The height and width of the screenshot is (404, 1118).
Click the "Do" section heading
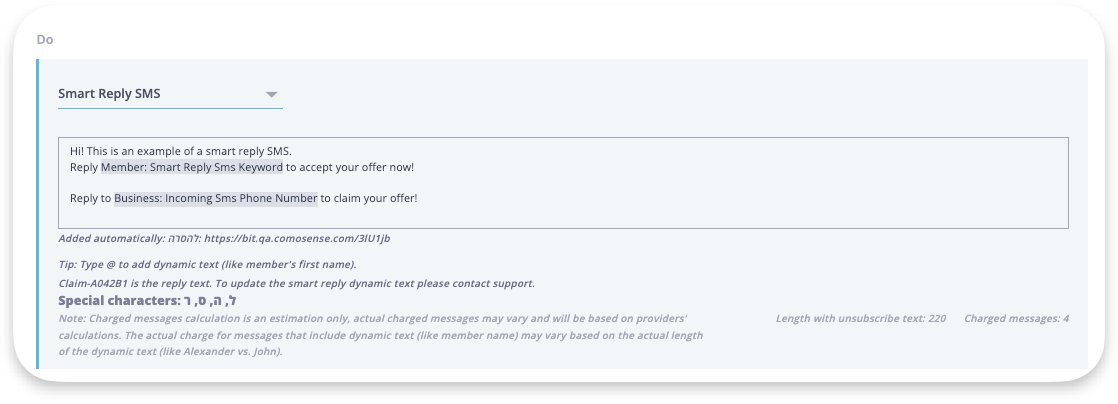click(45, 40)
